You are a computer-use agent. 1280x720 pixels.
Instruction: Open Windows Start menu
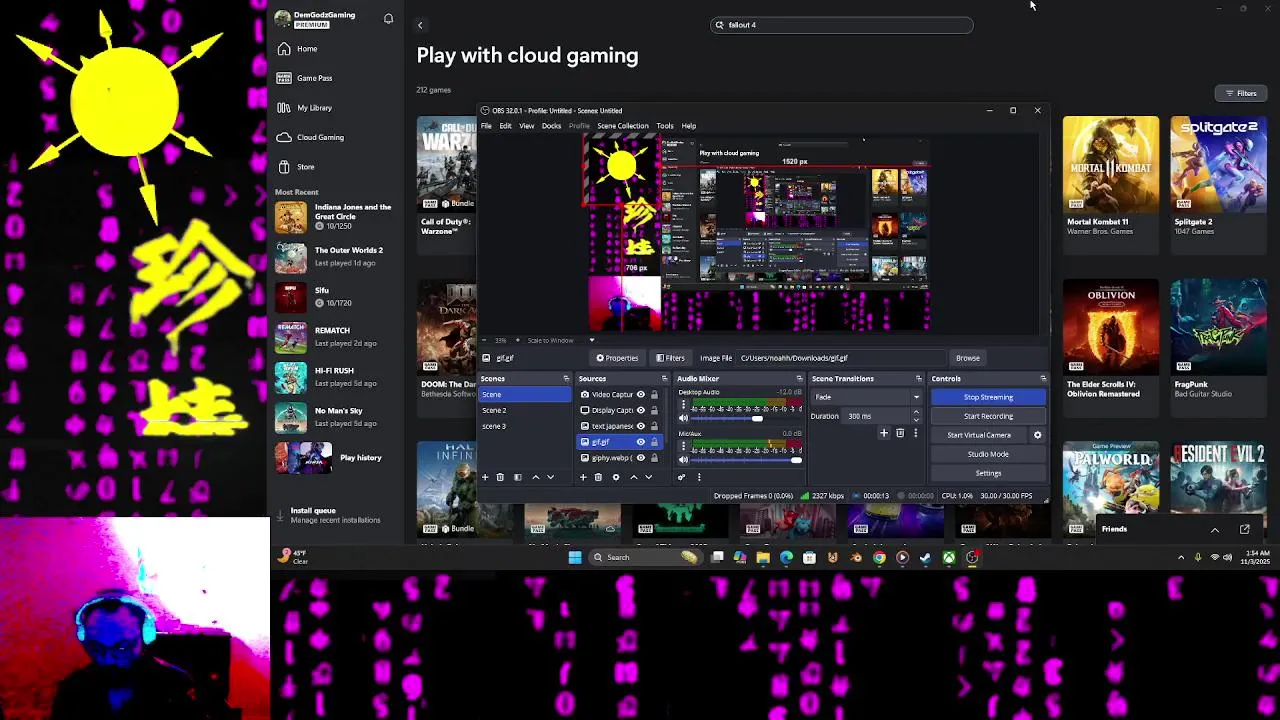pyautogui.click(x=575, y=557)
